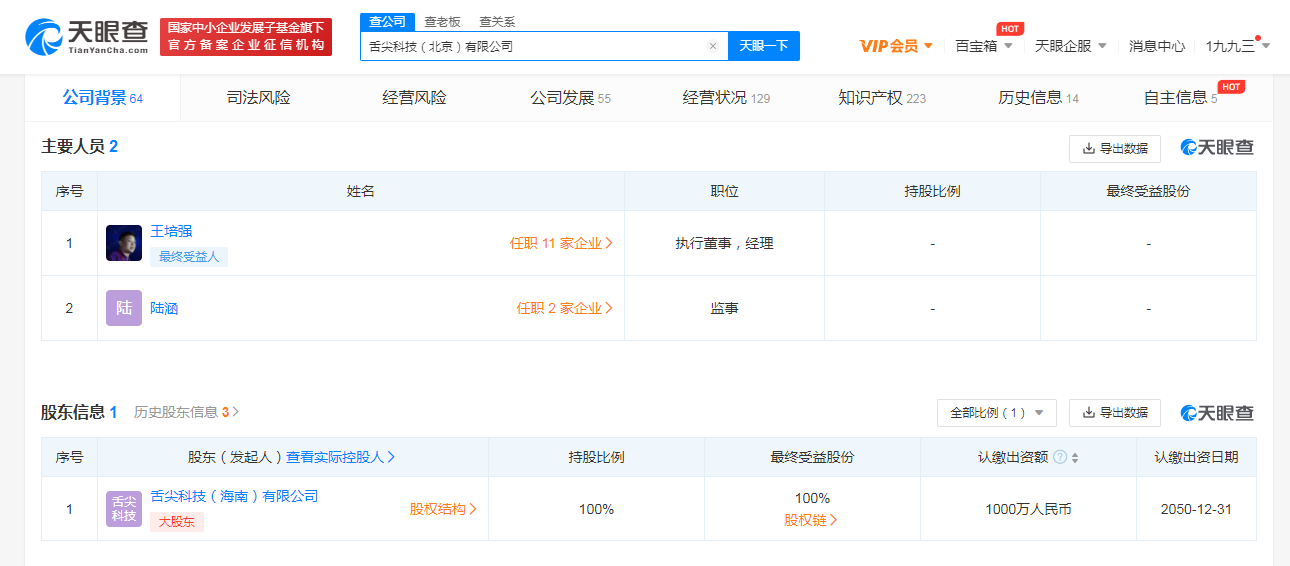Switch to the 知识产权 tab
The image size is (1290, 566).
[881, 97]
